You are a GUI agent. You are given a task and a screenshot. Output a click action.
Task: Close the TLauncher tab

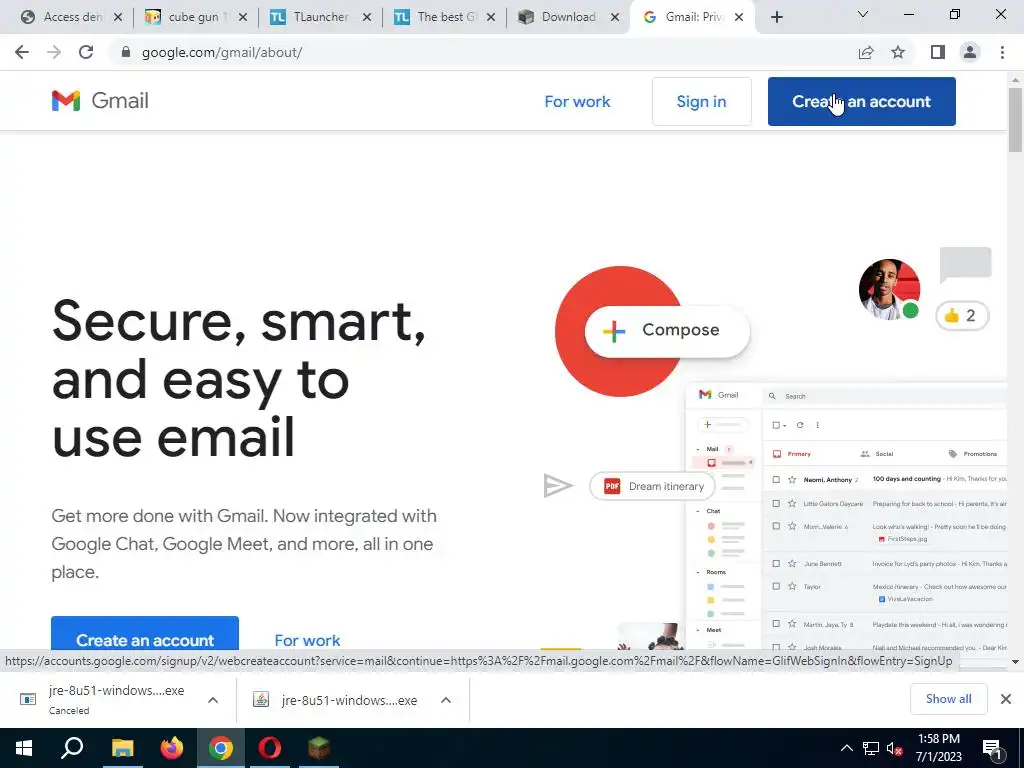coord(367,17)
